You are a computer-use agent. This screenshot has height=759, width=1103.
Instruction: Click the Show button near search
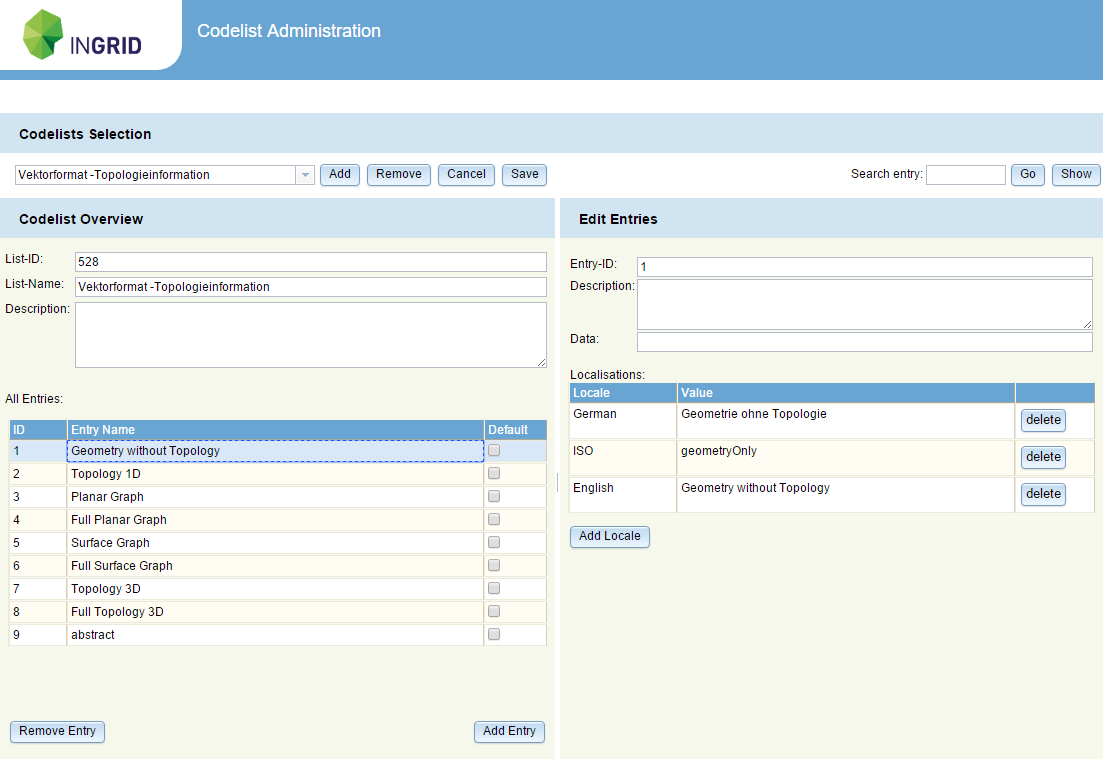(x=1076, y=174)
